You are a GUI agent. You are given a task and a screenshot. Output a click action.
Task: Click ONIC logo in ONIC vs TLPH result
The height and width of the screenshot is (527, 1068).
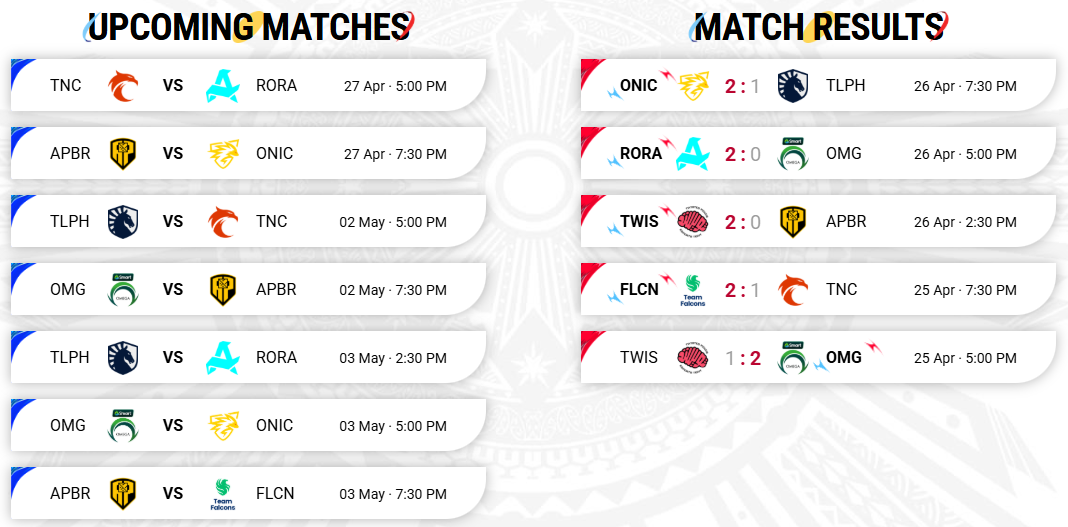[x=693, y=86]
